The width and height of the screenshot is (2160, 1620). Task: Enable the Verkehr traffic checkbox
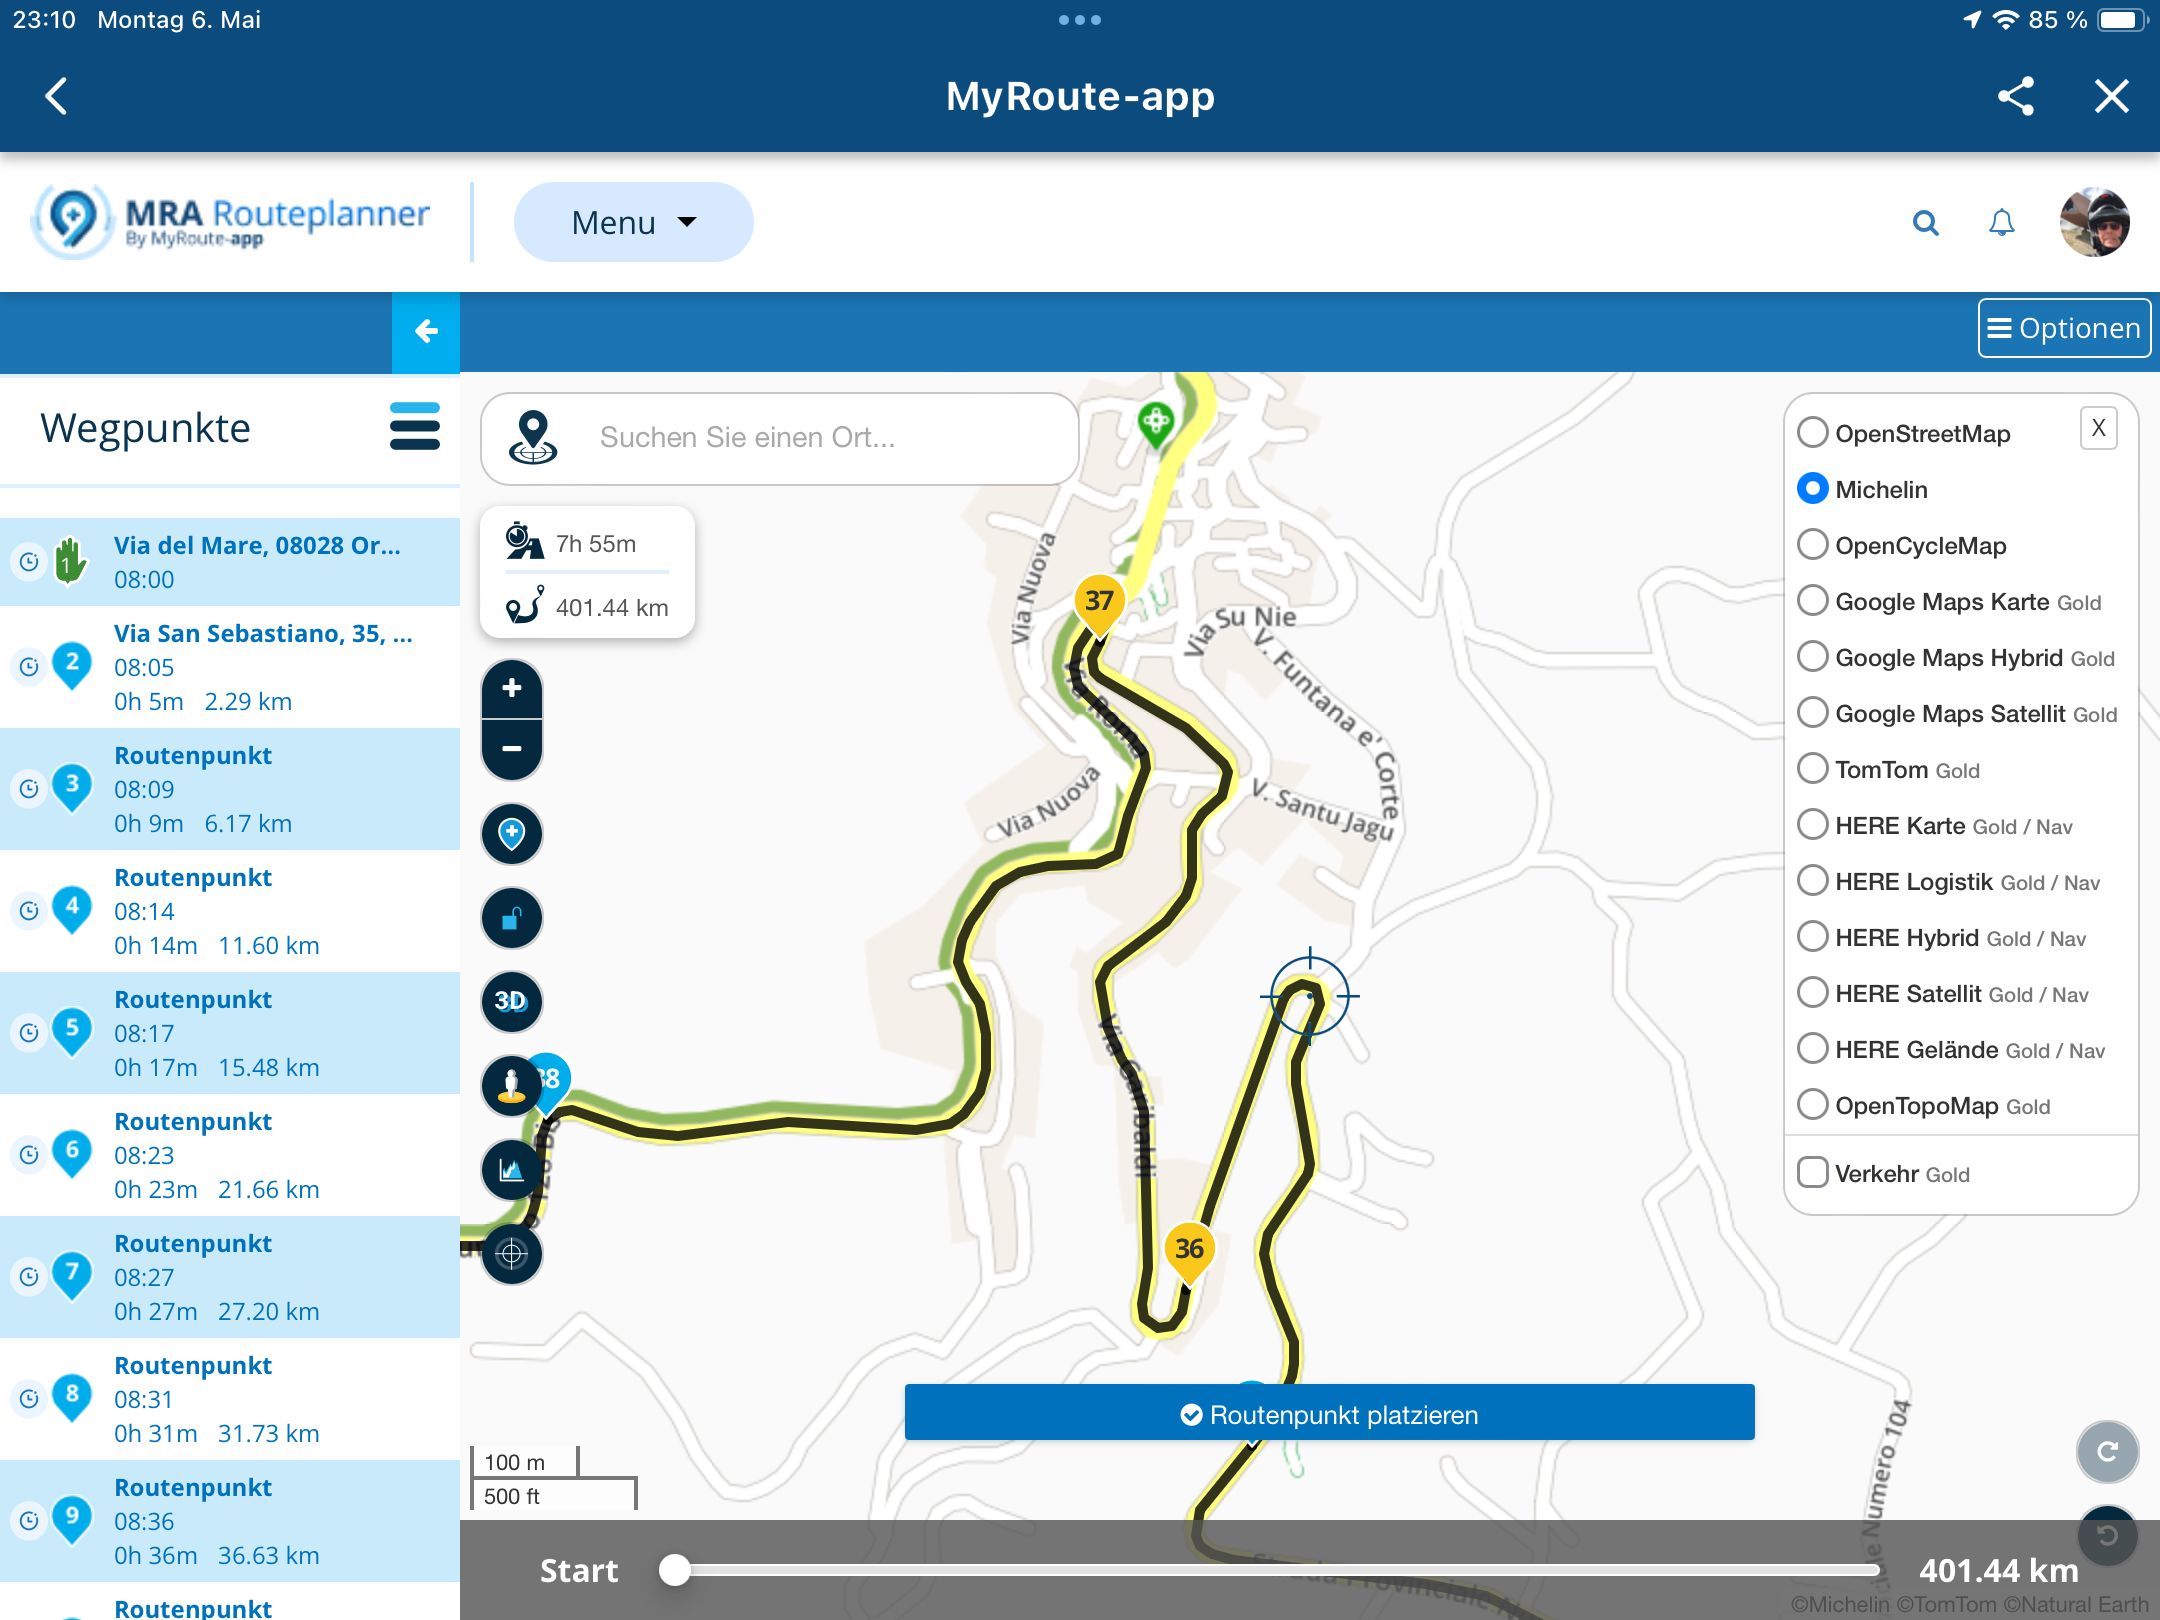[1812, 1172]
